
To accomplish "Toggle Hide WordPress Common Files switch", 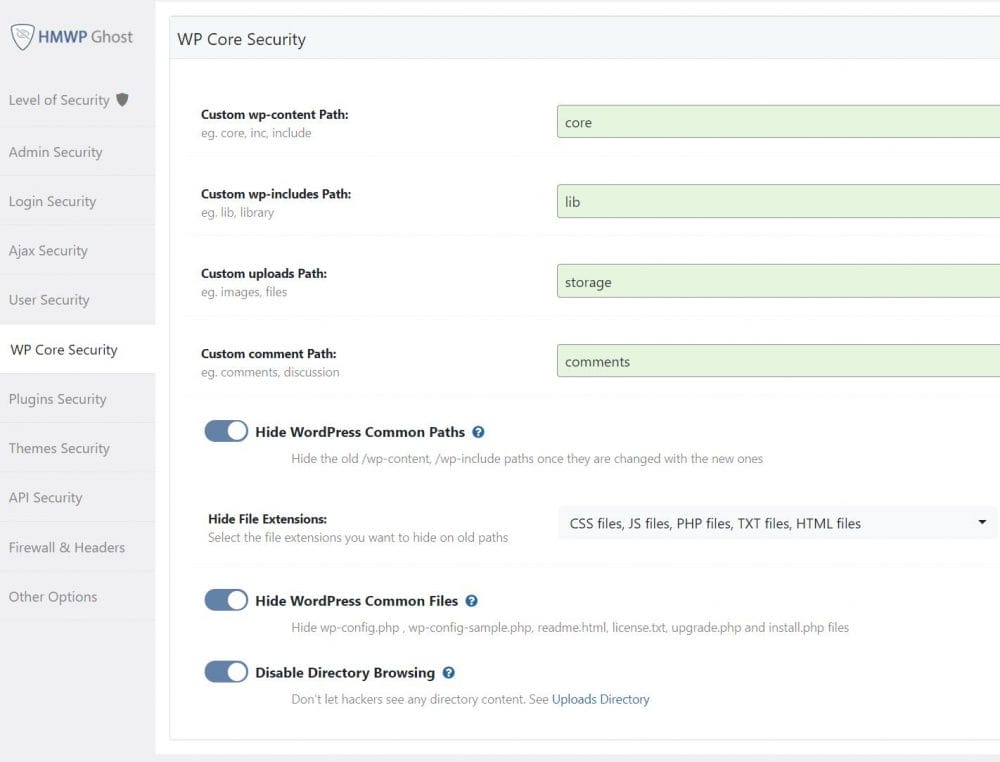I will tap(226, 600).
